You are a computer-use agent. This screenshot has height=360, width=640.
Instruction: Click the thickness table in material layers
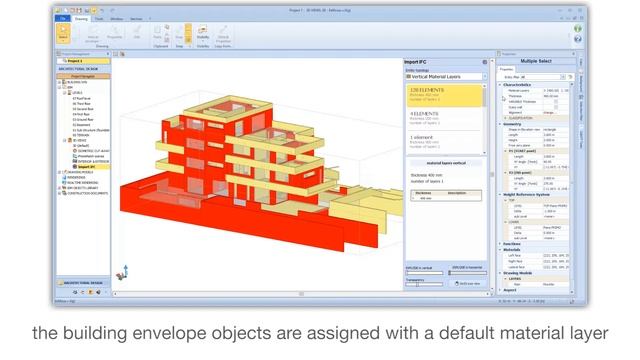(446, 196)
